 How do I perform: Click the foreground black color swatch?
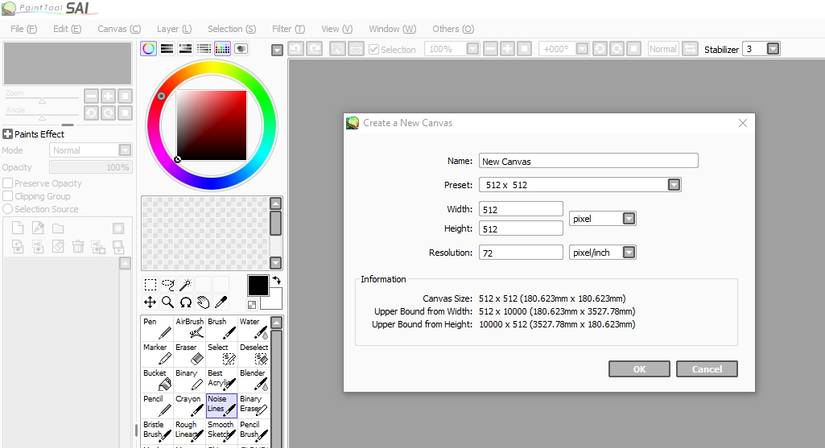(257, 285)
